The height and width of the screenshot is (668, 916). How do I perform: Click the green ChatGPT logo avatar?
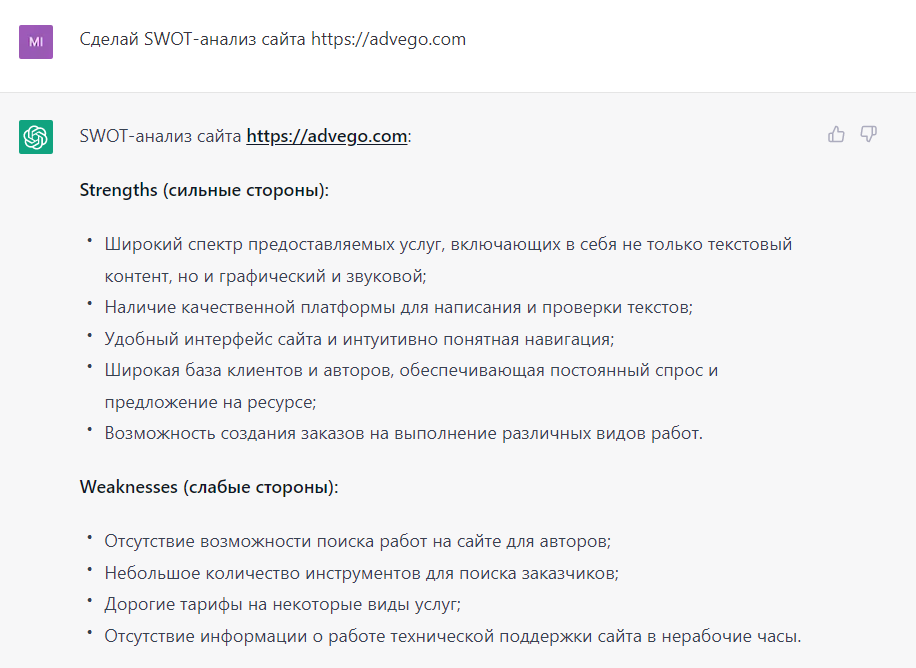point(36,137)
